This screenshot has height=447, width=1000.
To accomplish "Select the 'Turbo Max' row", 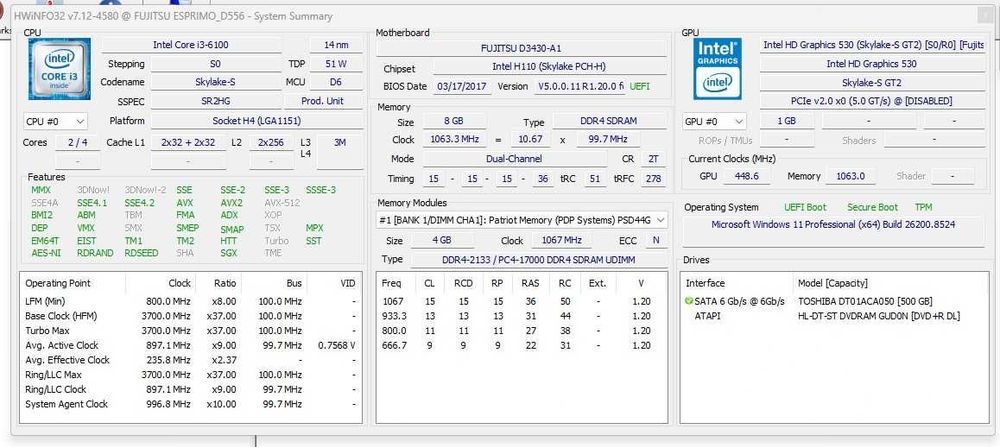I will [x=191, y=330].
